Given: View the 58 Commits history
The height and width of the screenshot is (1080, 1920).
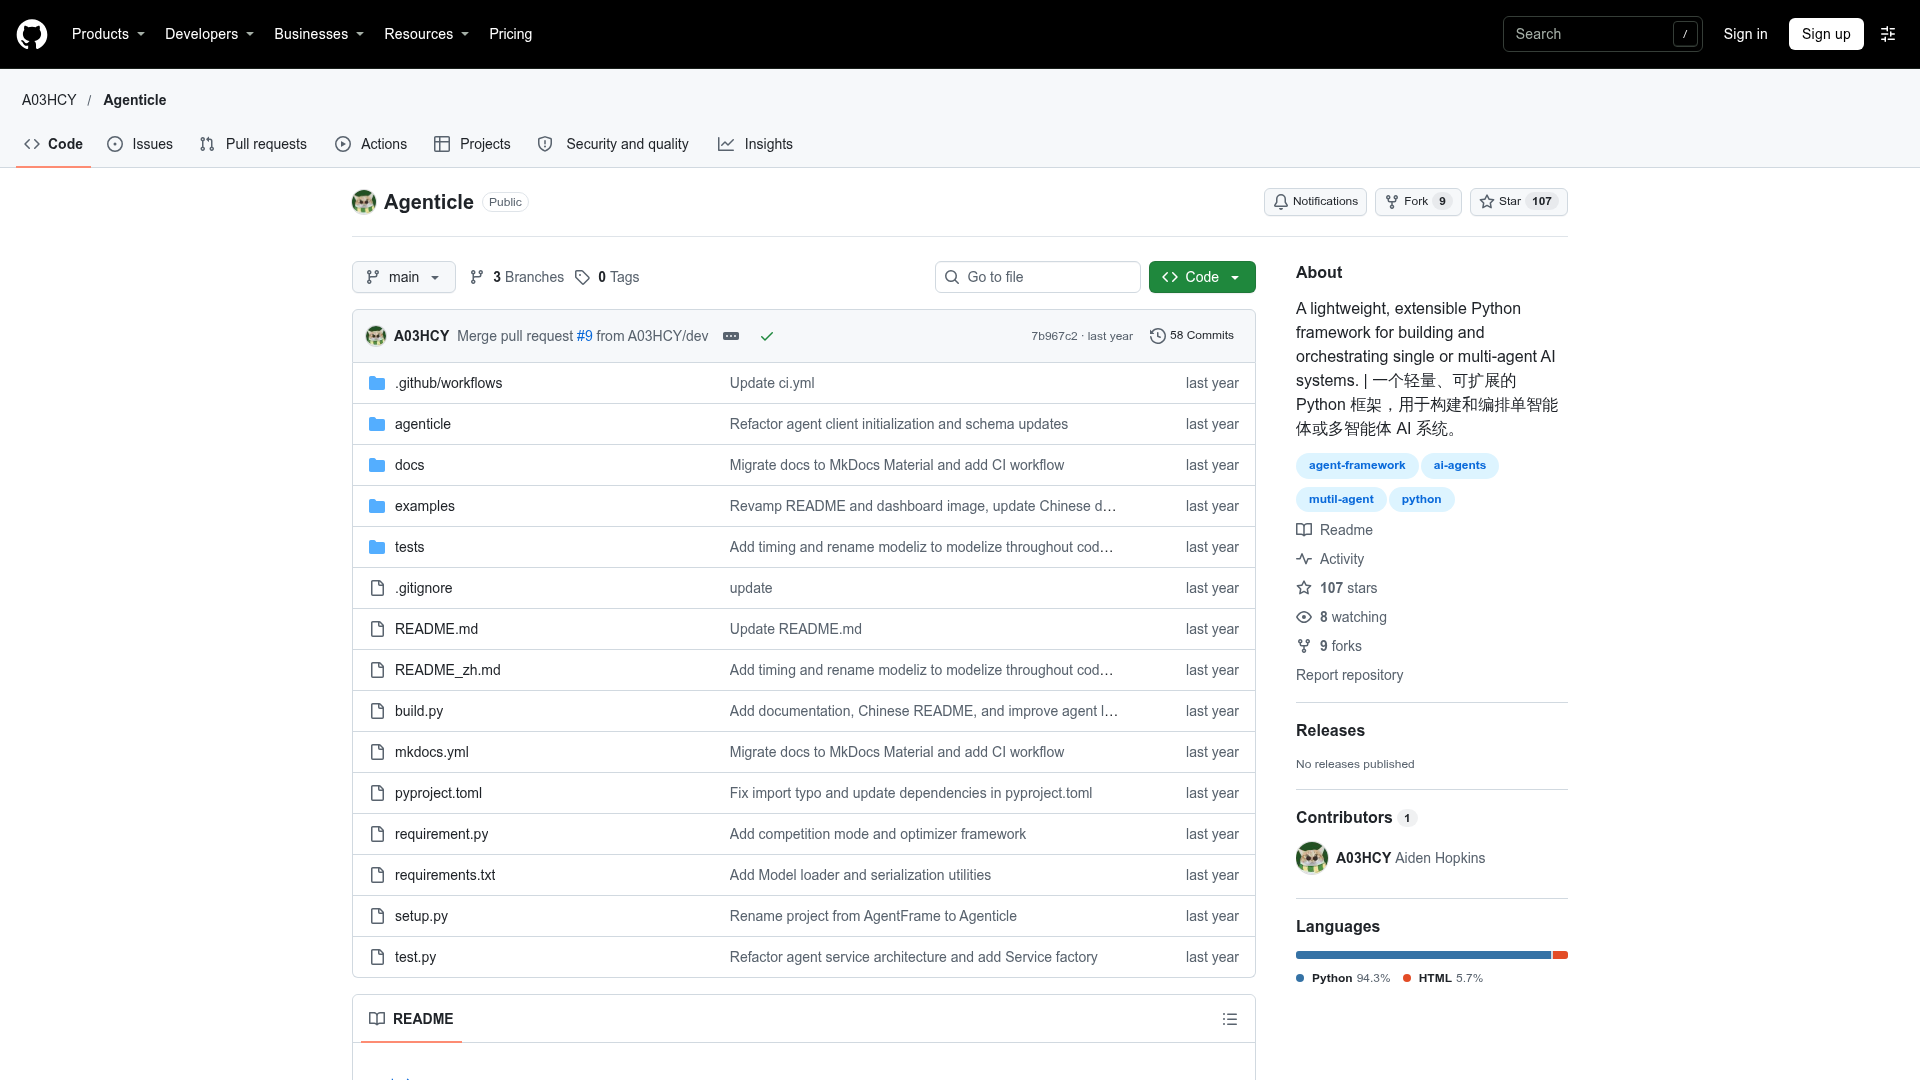Looking at the screenshot, I should pos(1192,336).
